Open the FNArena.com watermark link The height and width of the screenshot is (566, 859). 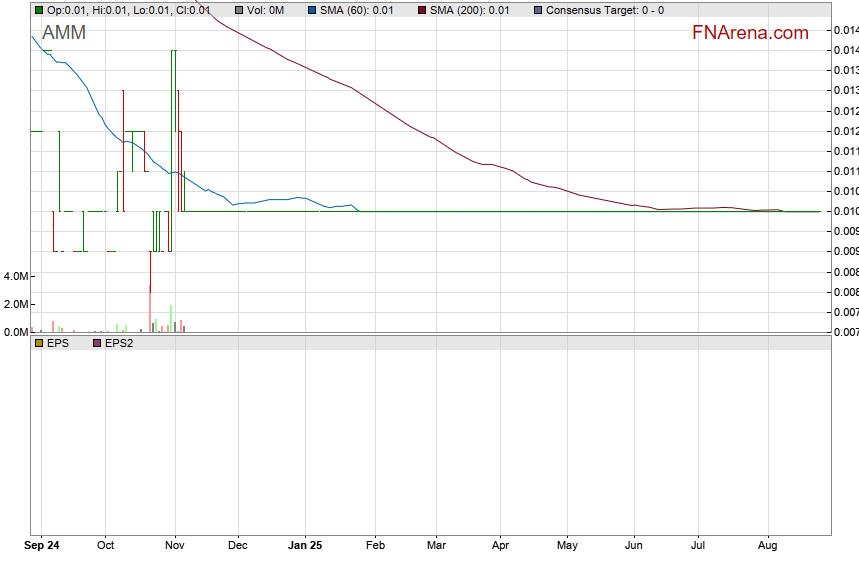pyautogui.click(x=750, y=33)
